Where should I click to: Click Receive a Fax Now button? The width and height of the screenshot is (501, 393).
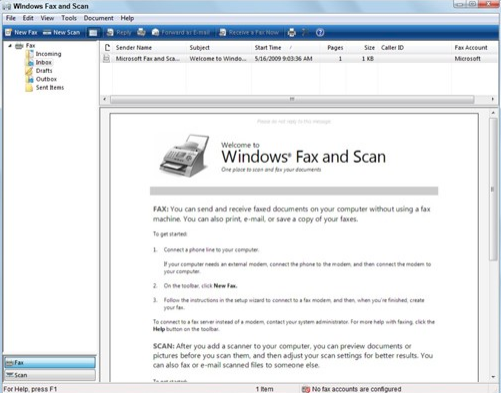click(249, 32)
